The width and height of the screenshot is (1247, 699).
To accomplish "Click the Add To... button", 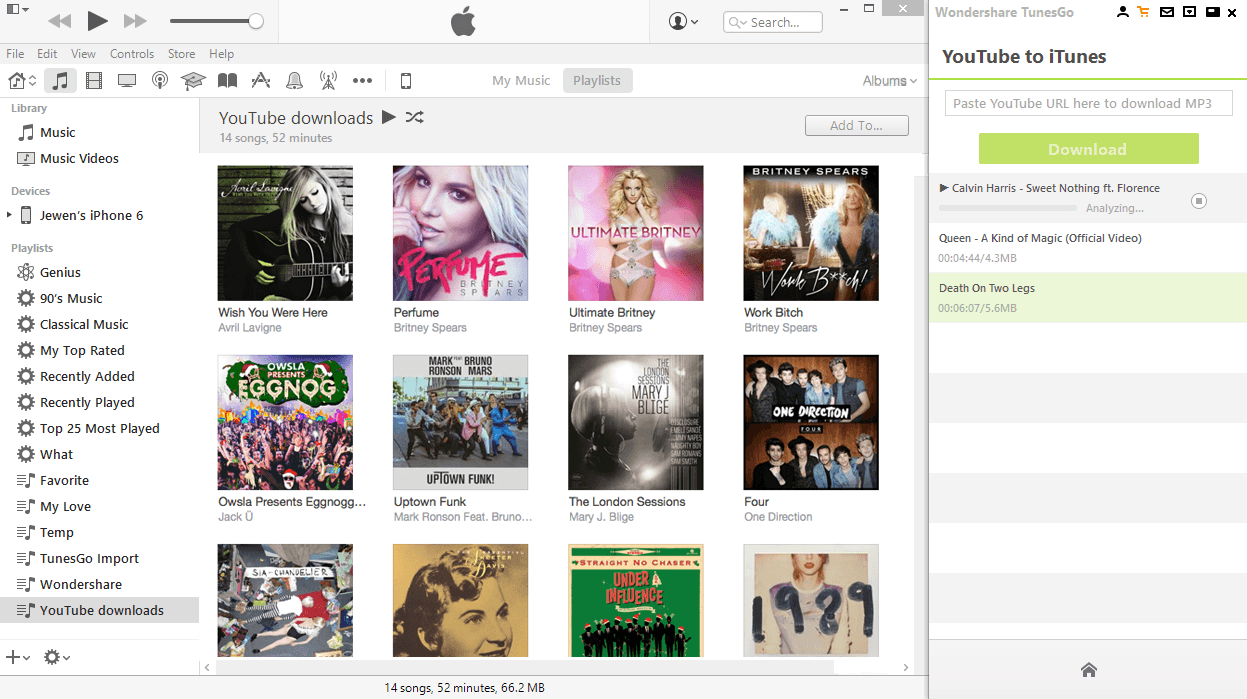I will point(857,125).
